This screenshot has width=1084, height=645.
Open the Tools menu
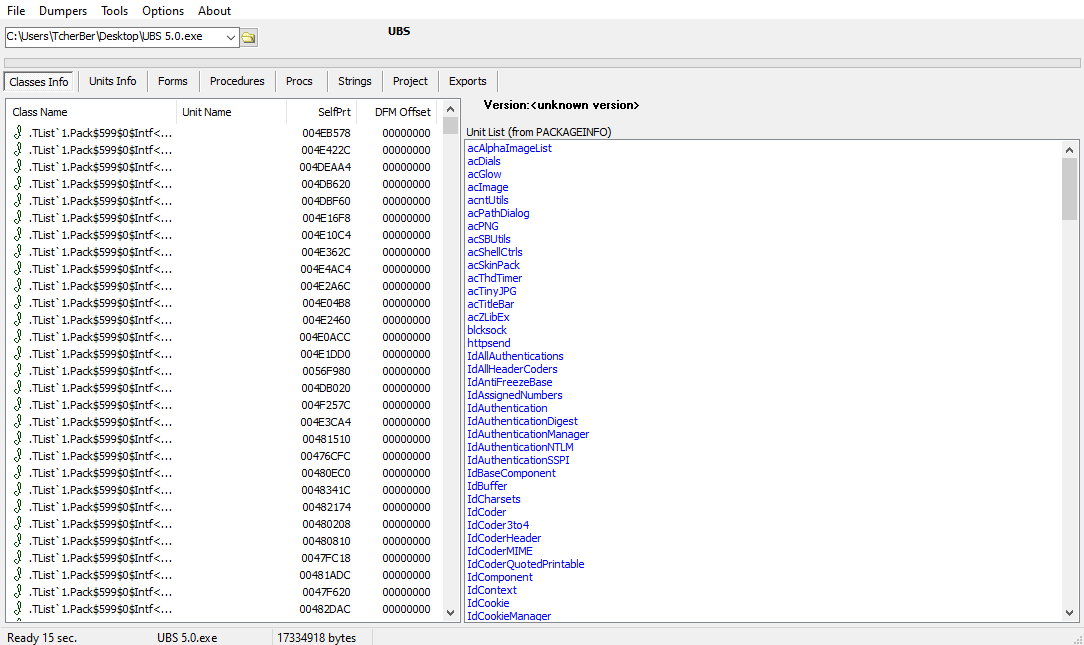click(114, 11)
